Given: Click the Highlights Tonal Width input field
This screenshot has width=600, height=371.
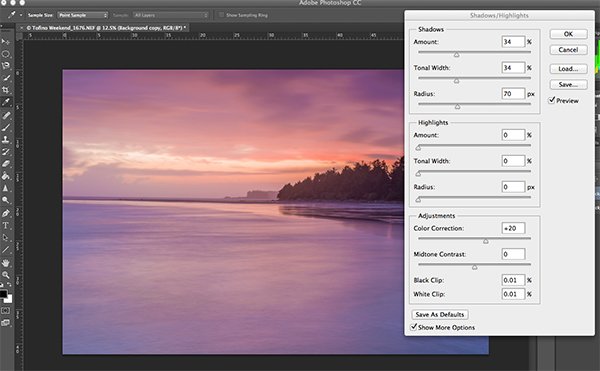Looking at the screenshot, I should point(513,161).
